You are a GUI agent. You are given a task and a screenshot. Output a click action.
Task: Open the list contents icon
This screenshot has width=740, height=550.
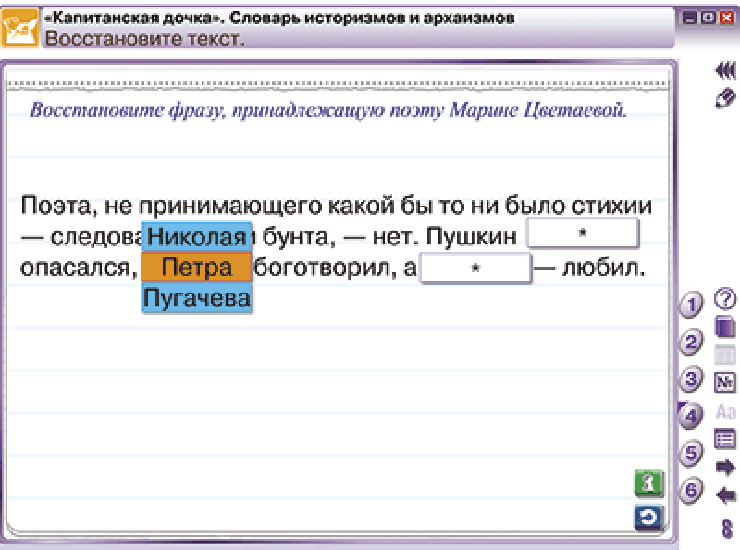725,439
